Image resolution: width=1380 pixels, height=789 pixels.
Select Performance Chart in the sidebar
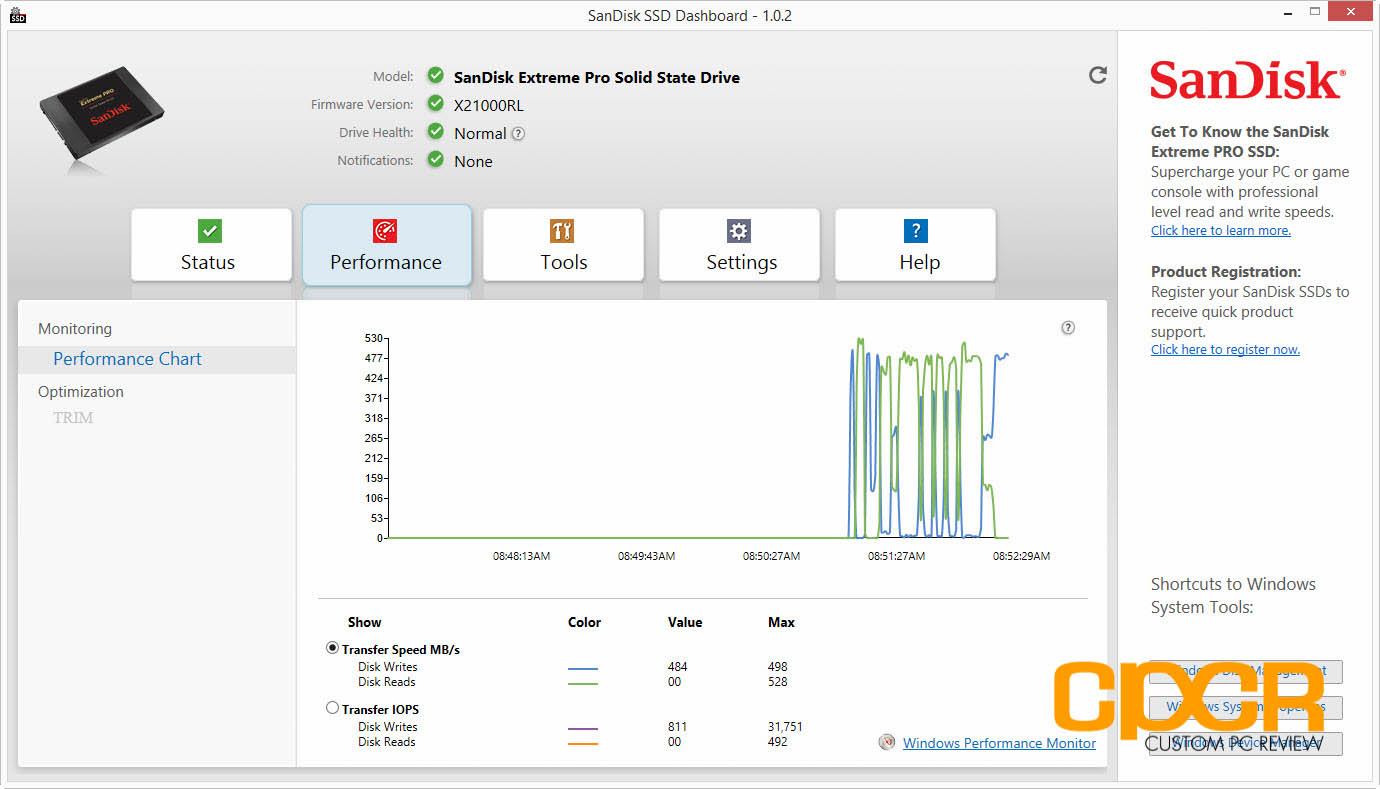click(157, 359)
